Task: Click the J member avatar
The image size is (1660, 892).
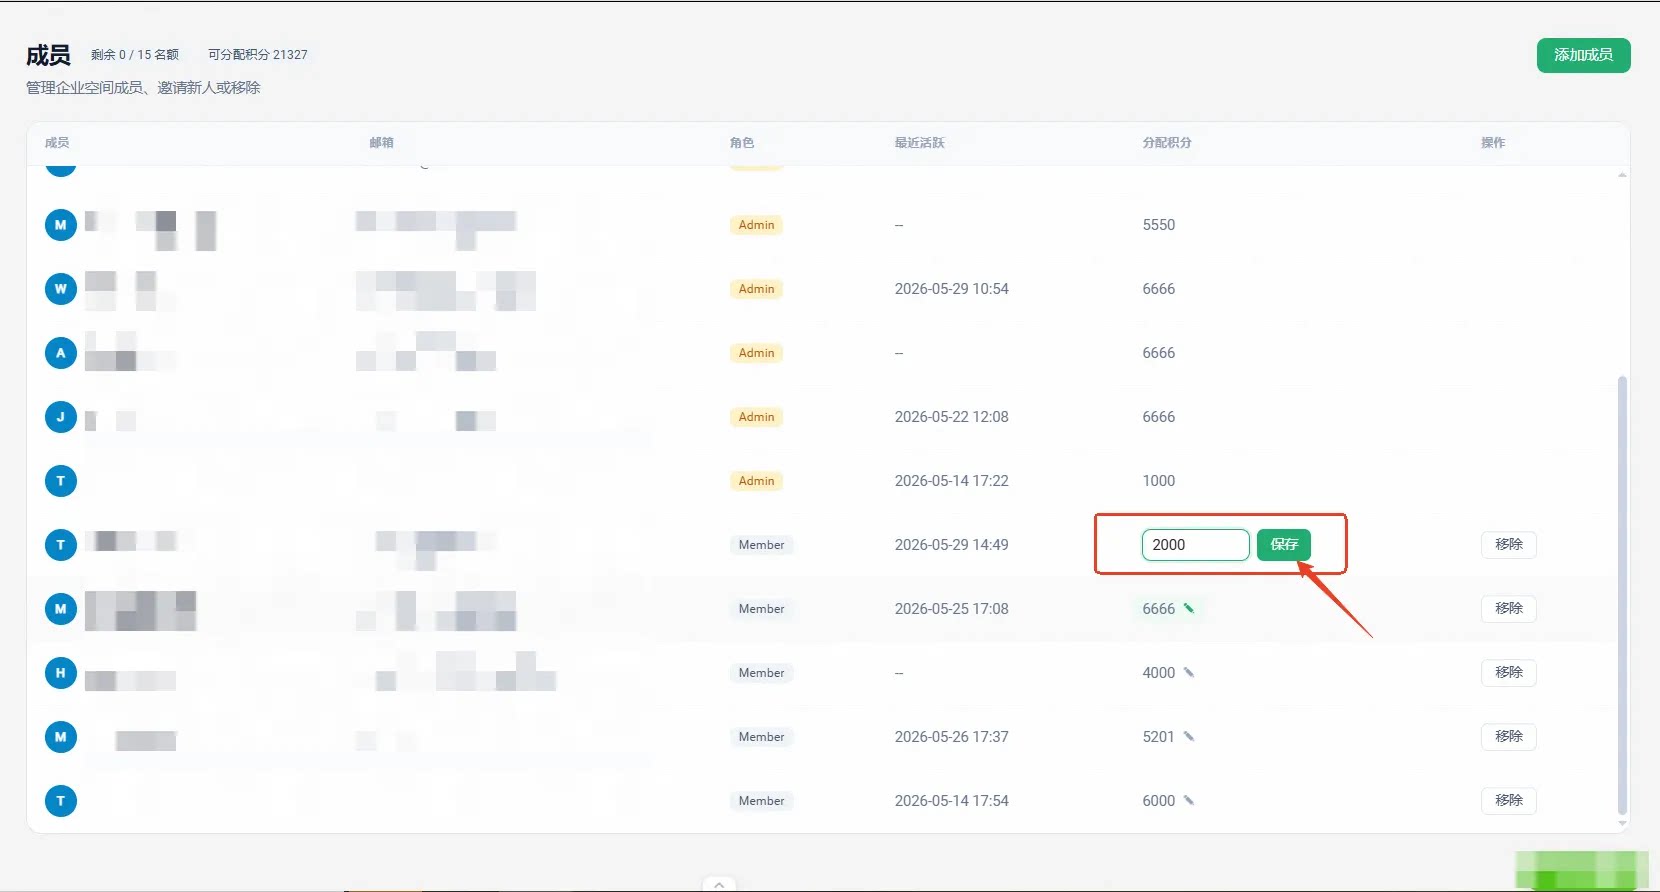Action: [61, 417]
